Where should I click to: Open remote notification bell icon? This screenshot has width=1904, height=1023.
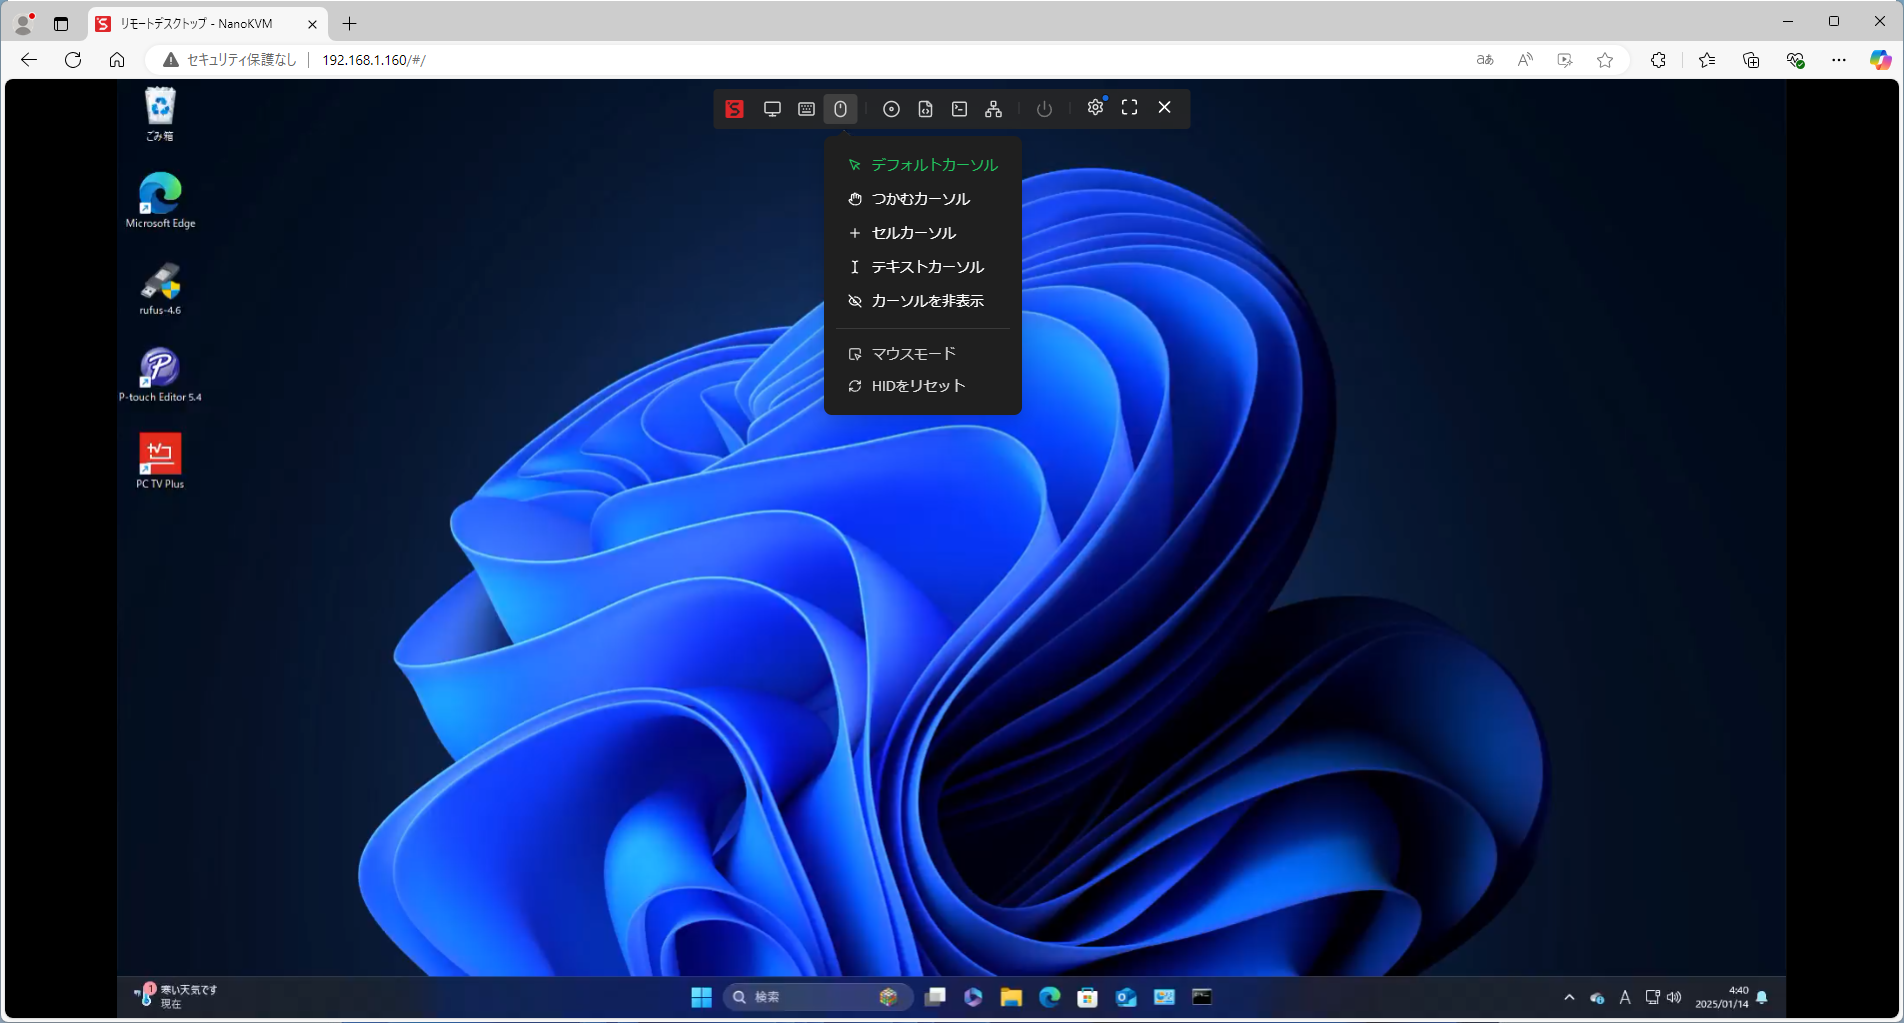1762,997
